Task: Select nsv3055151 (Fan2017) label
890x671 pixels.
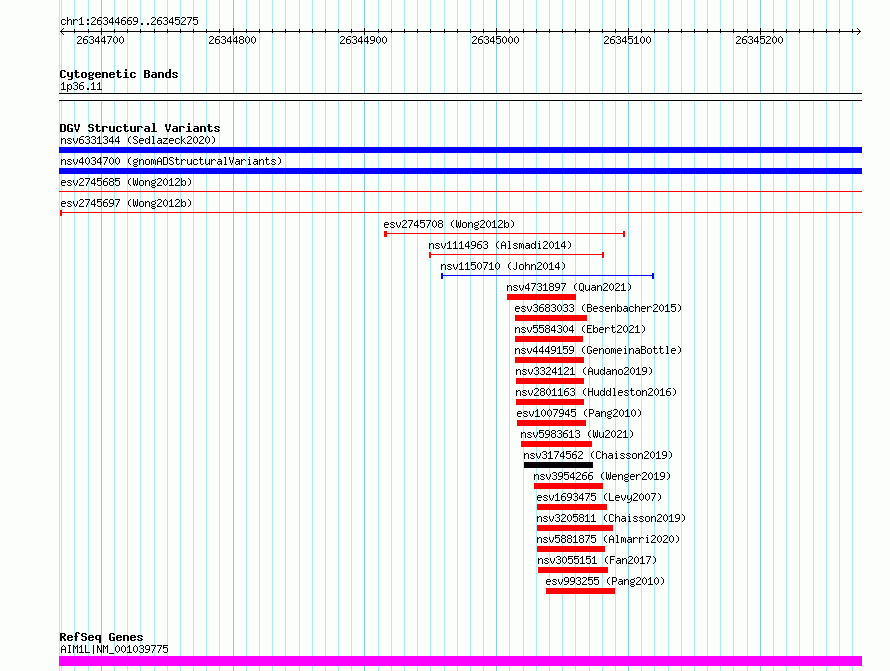Action: [597, 560]
